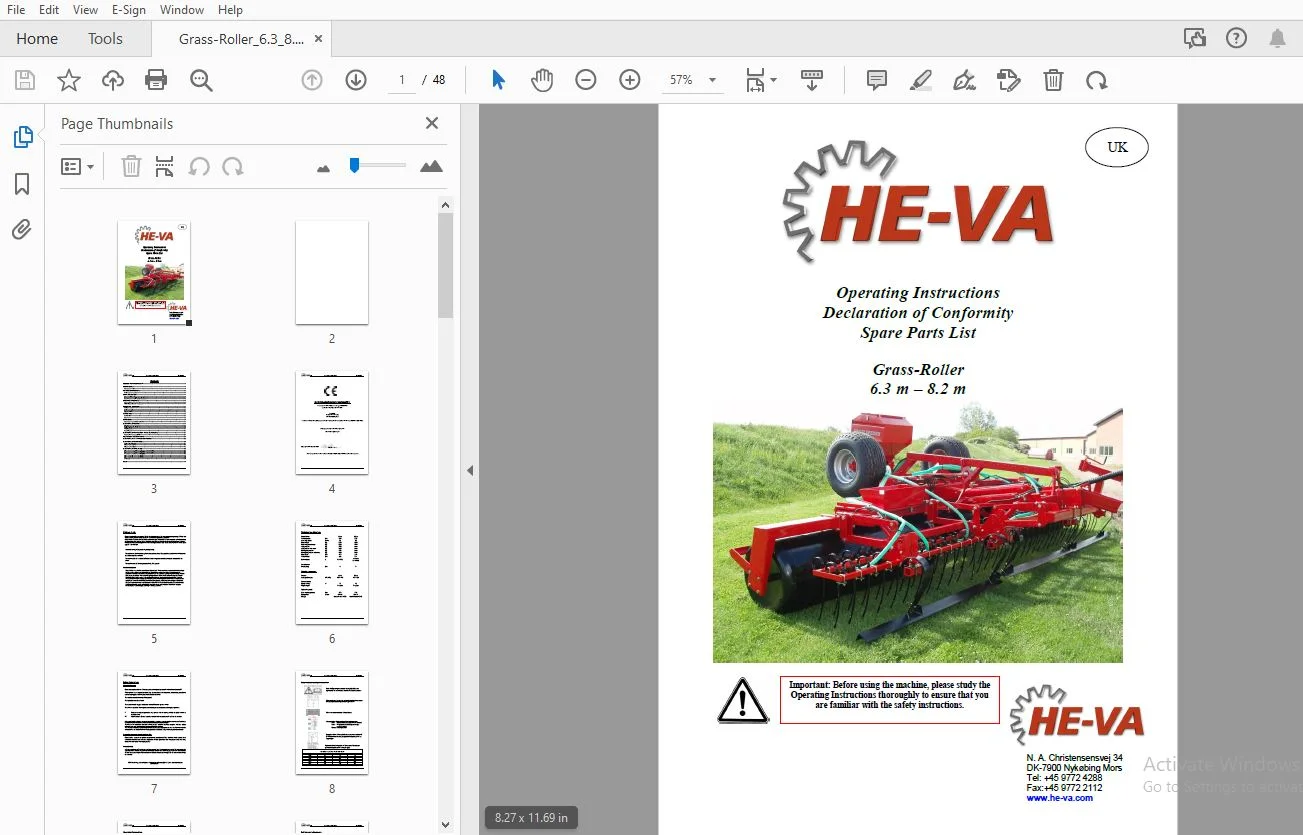Switch to the Tools tab

tap(105, 39)
